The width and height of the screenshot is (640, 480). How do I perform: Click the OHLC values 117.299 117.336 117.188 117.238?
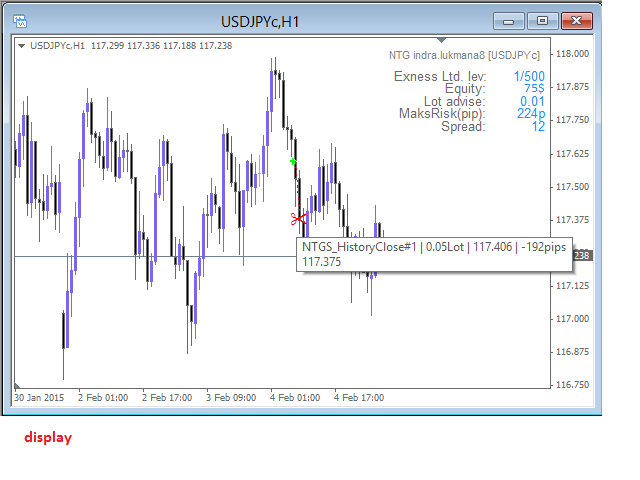(161, 46)
